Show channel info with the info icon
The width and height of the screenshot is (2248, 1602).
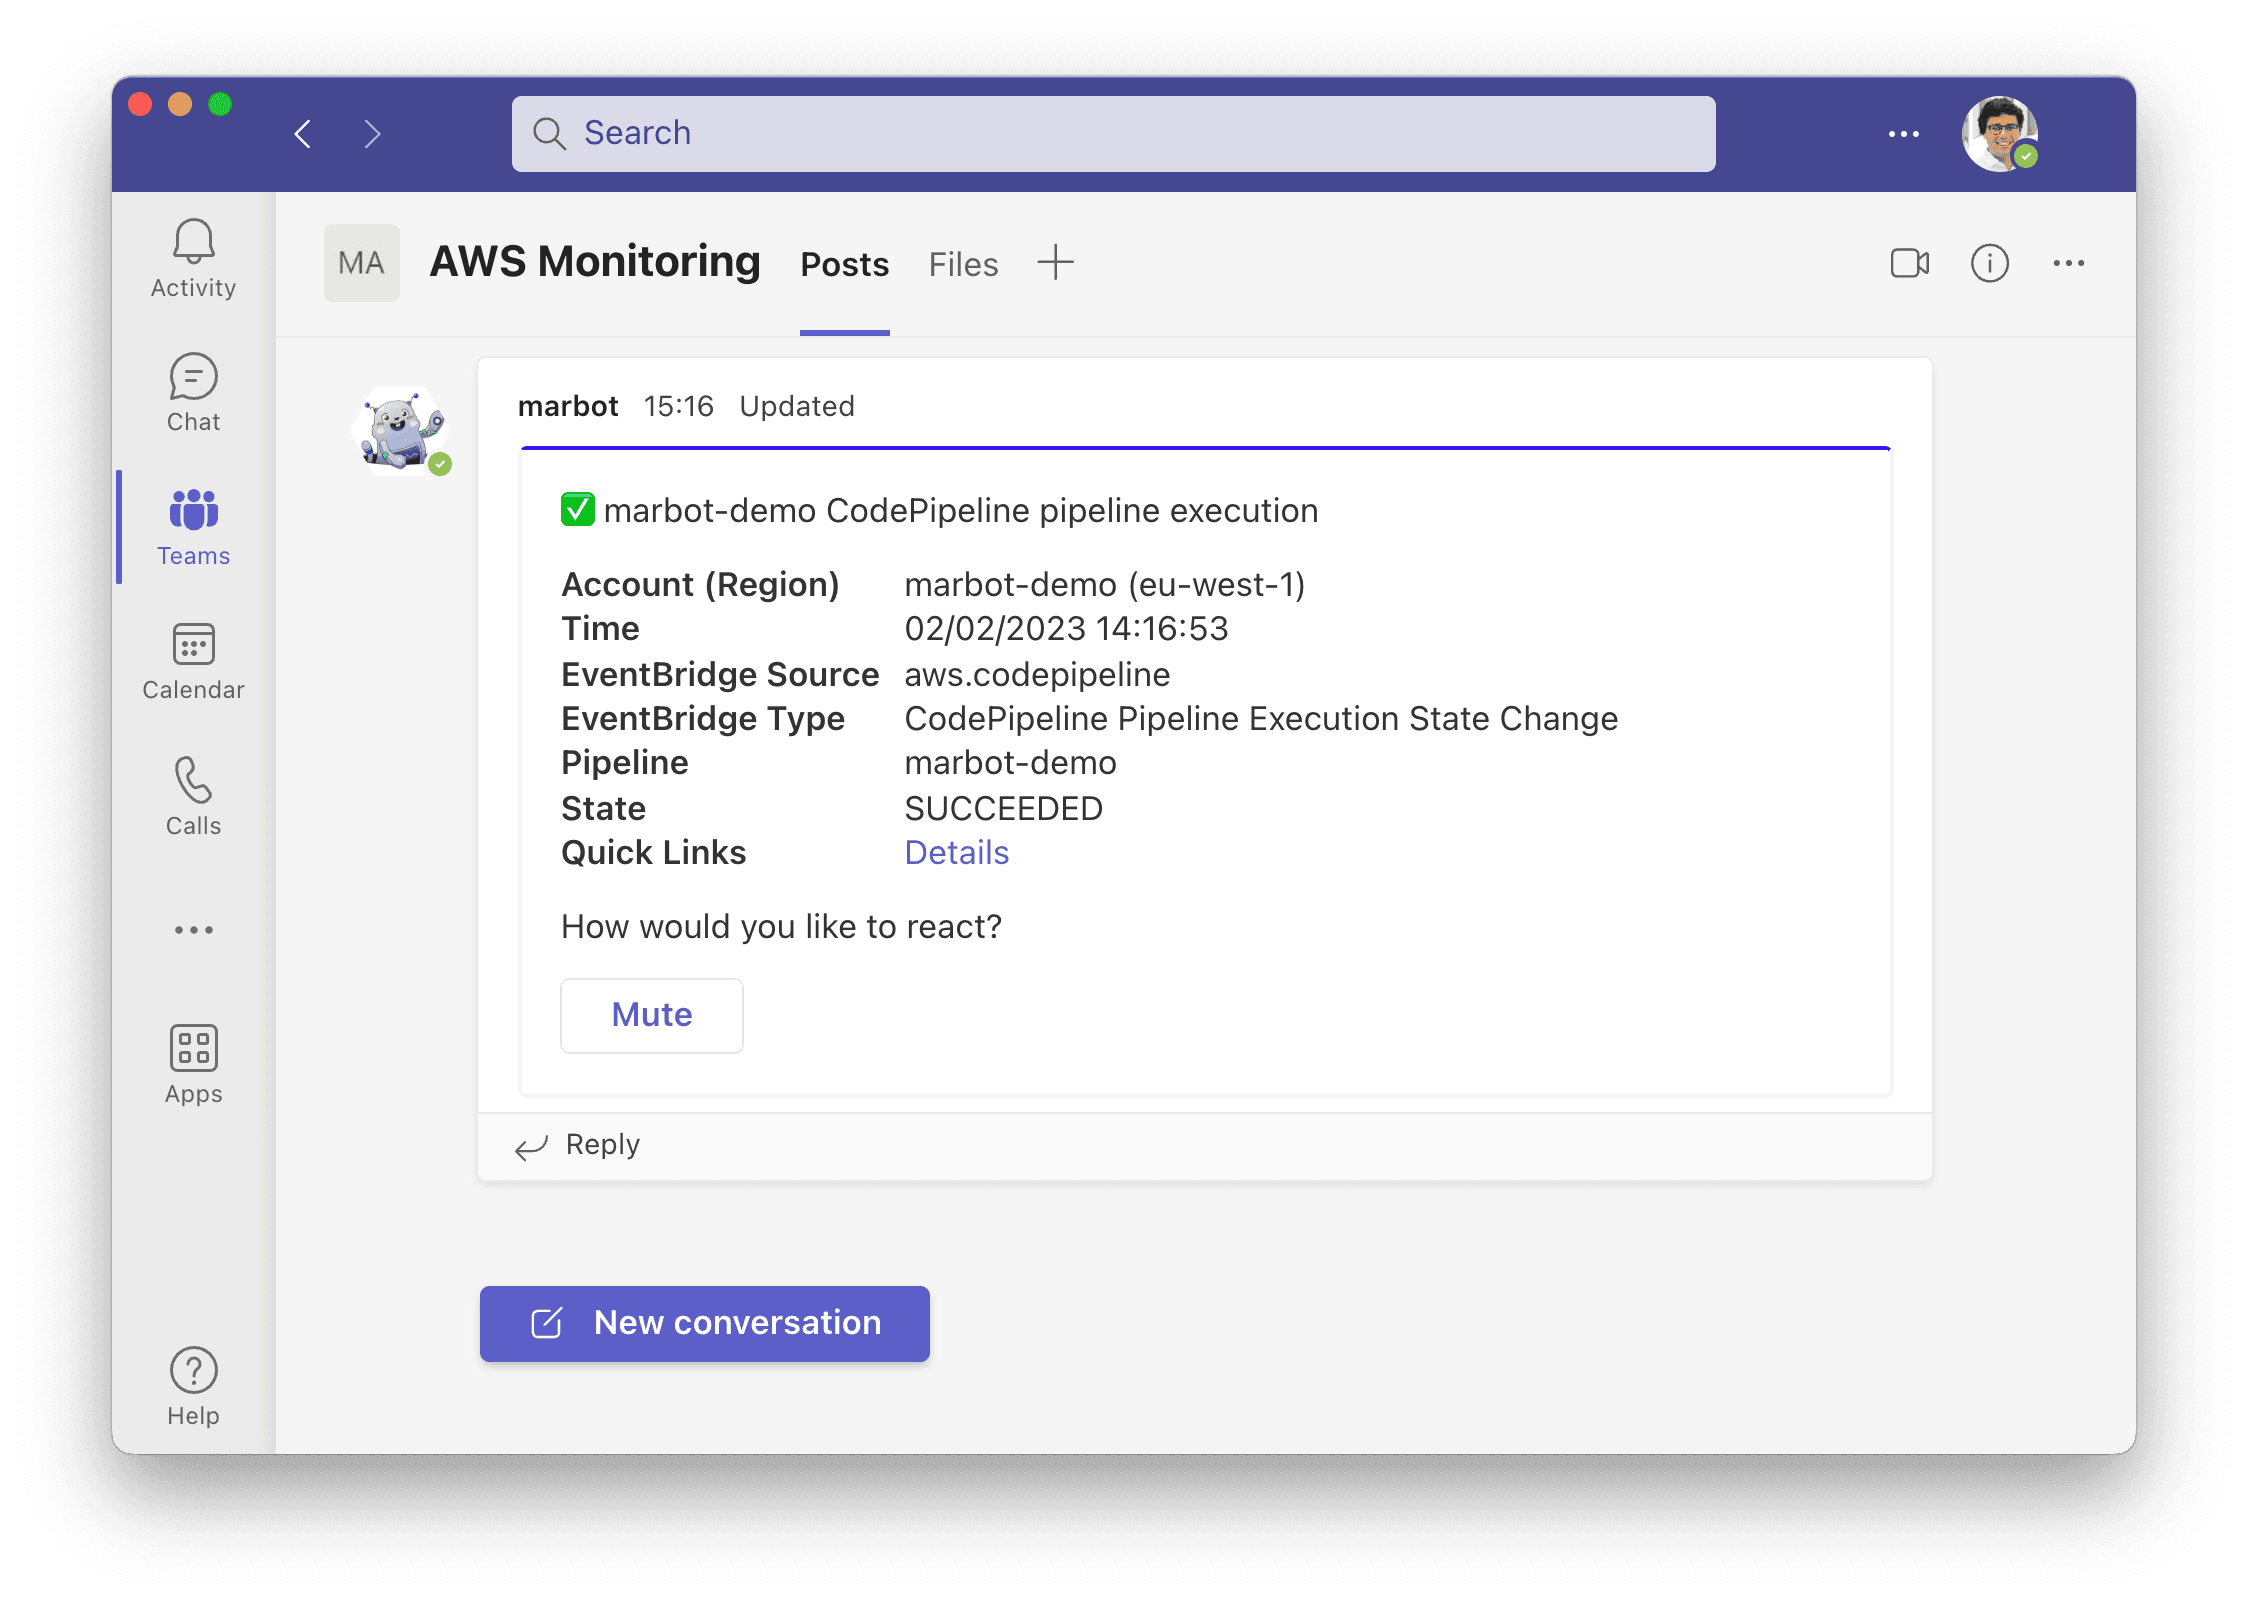coord(1989,263)
